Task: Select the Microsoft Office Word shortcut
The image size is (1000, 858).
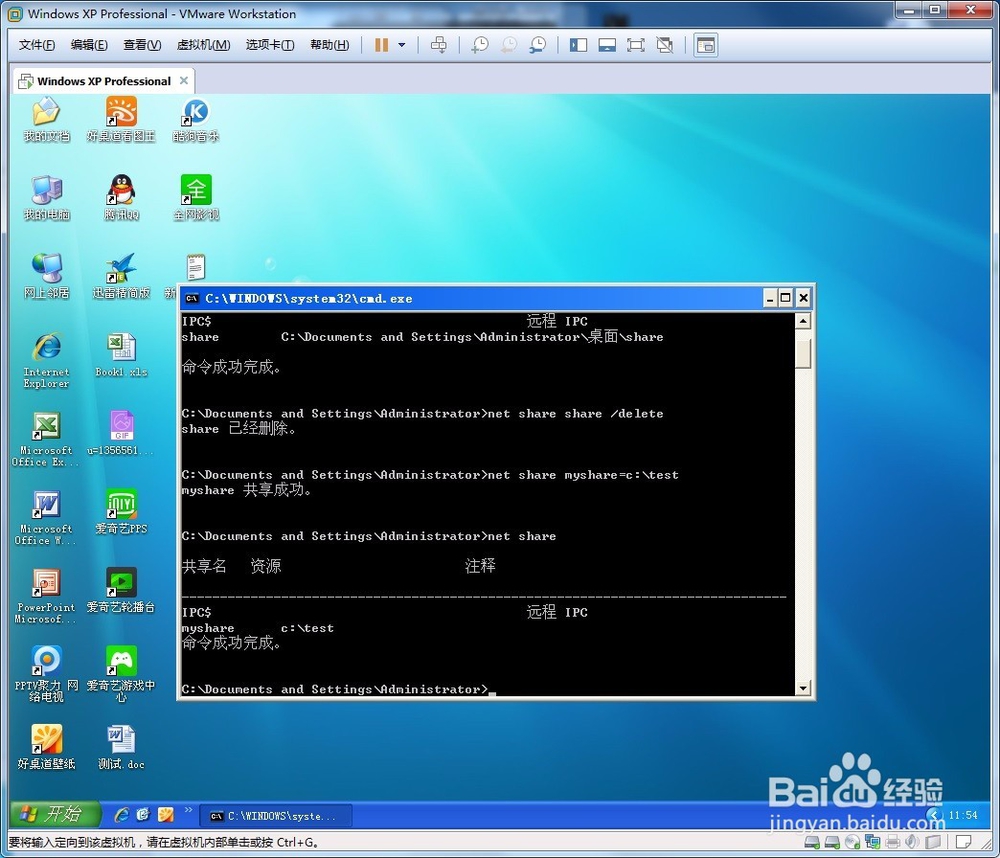Action: [46, 518]
